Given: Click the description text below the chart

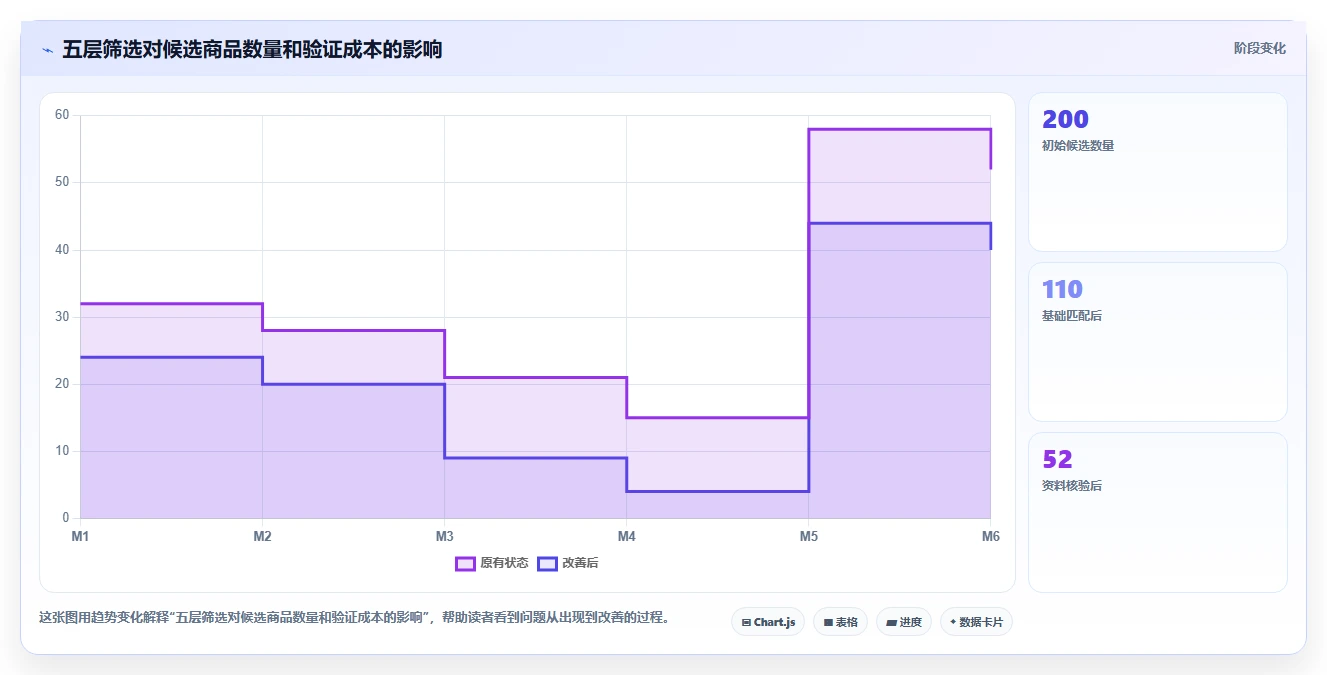Looking at the screenshot, I should coord(354,617).
